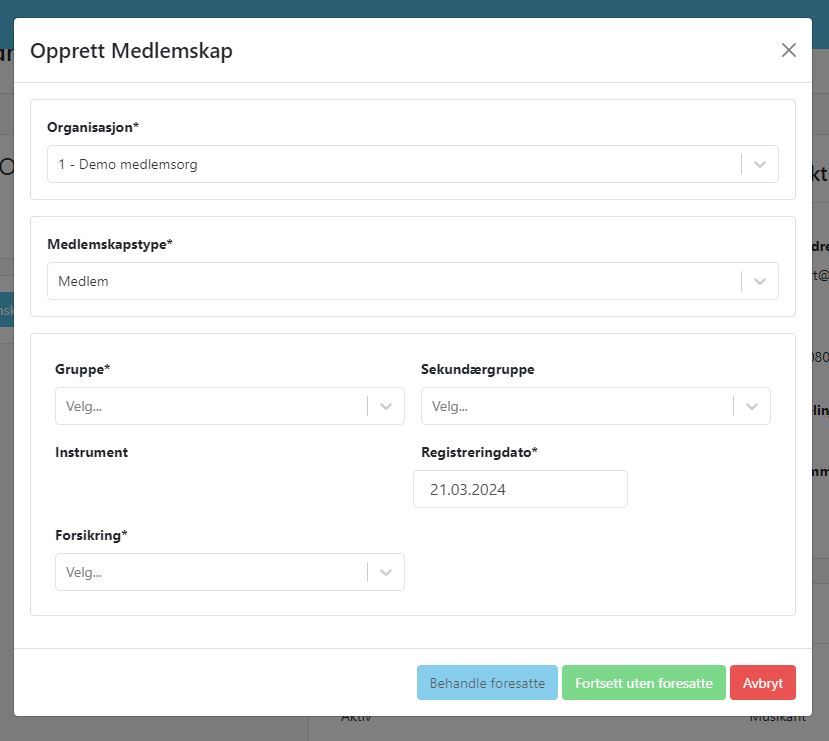The image size is (829, 741).
Task: Click the Forsikring* field label
Action: tap(92, 535)
